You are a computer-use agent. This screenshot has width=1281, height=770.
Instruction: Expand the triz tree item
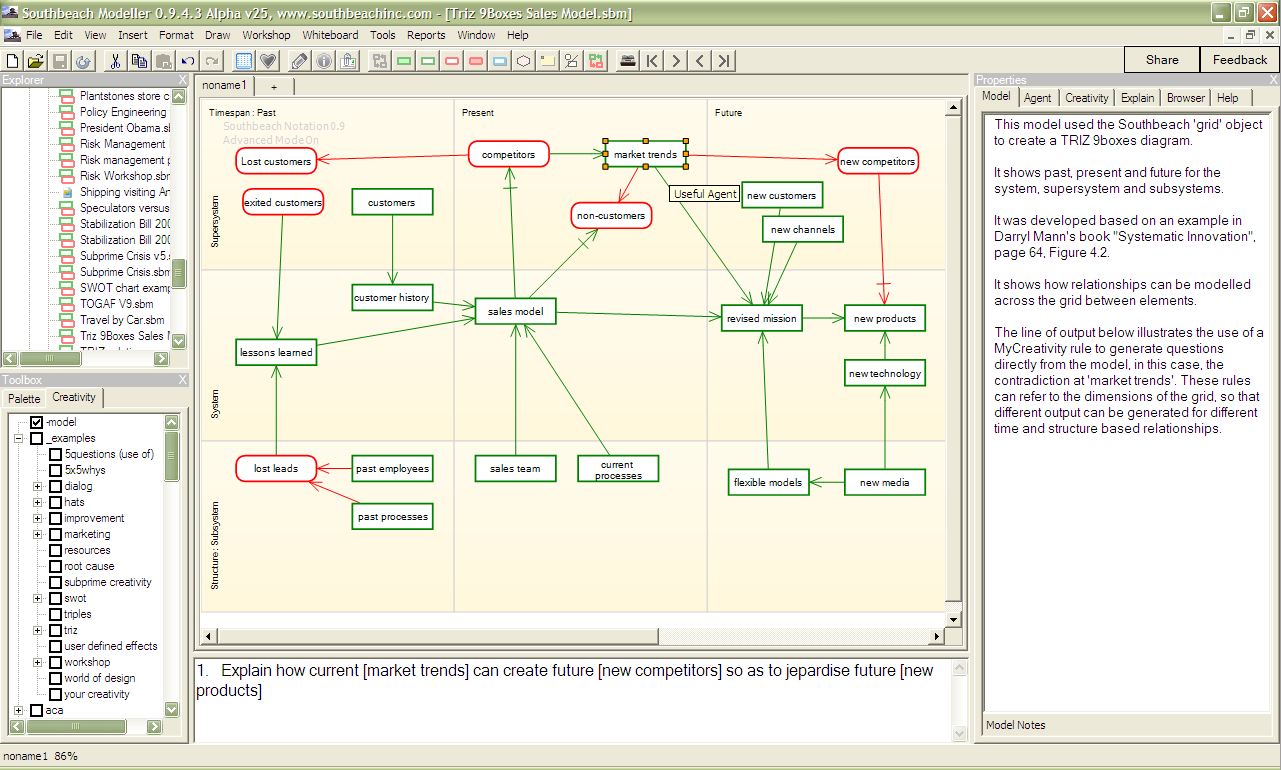point(37,630)
